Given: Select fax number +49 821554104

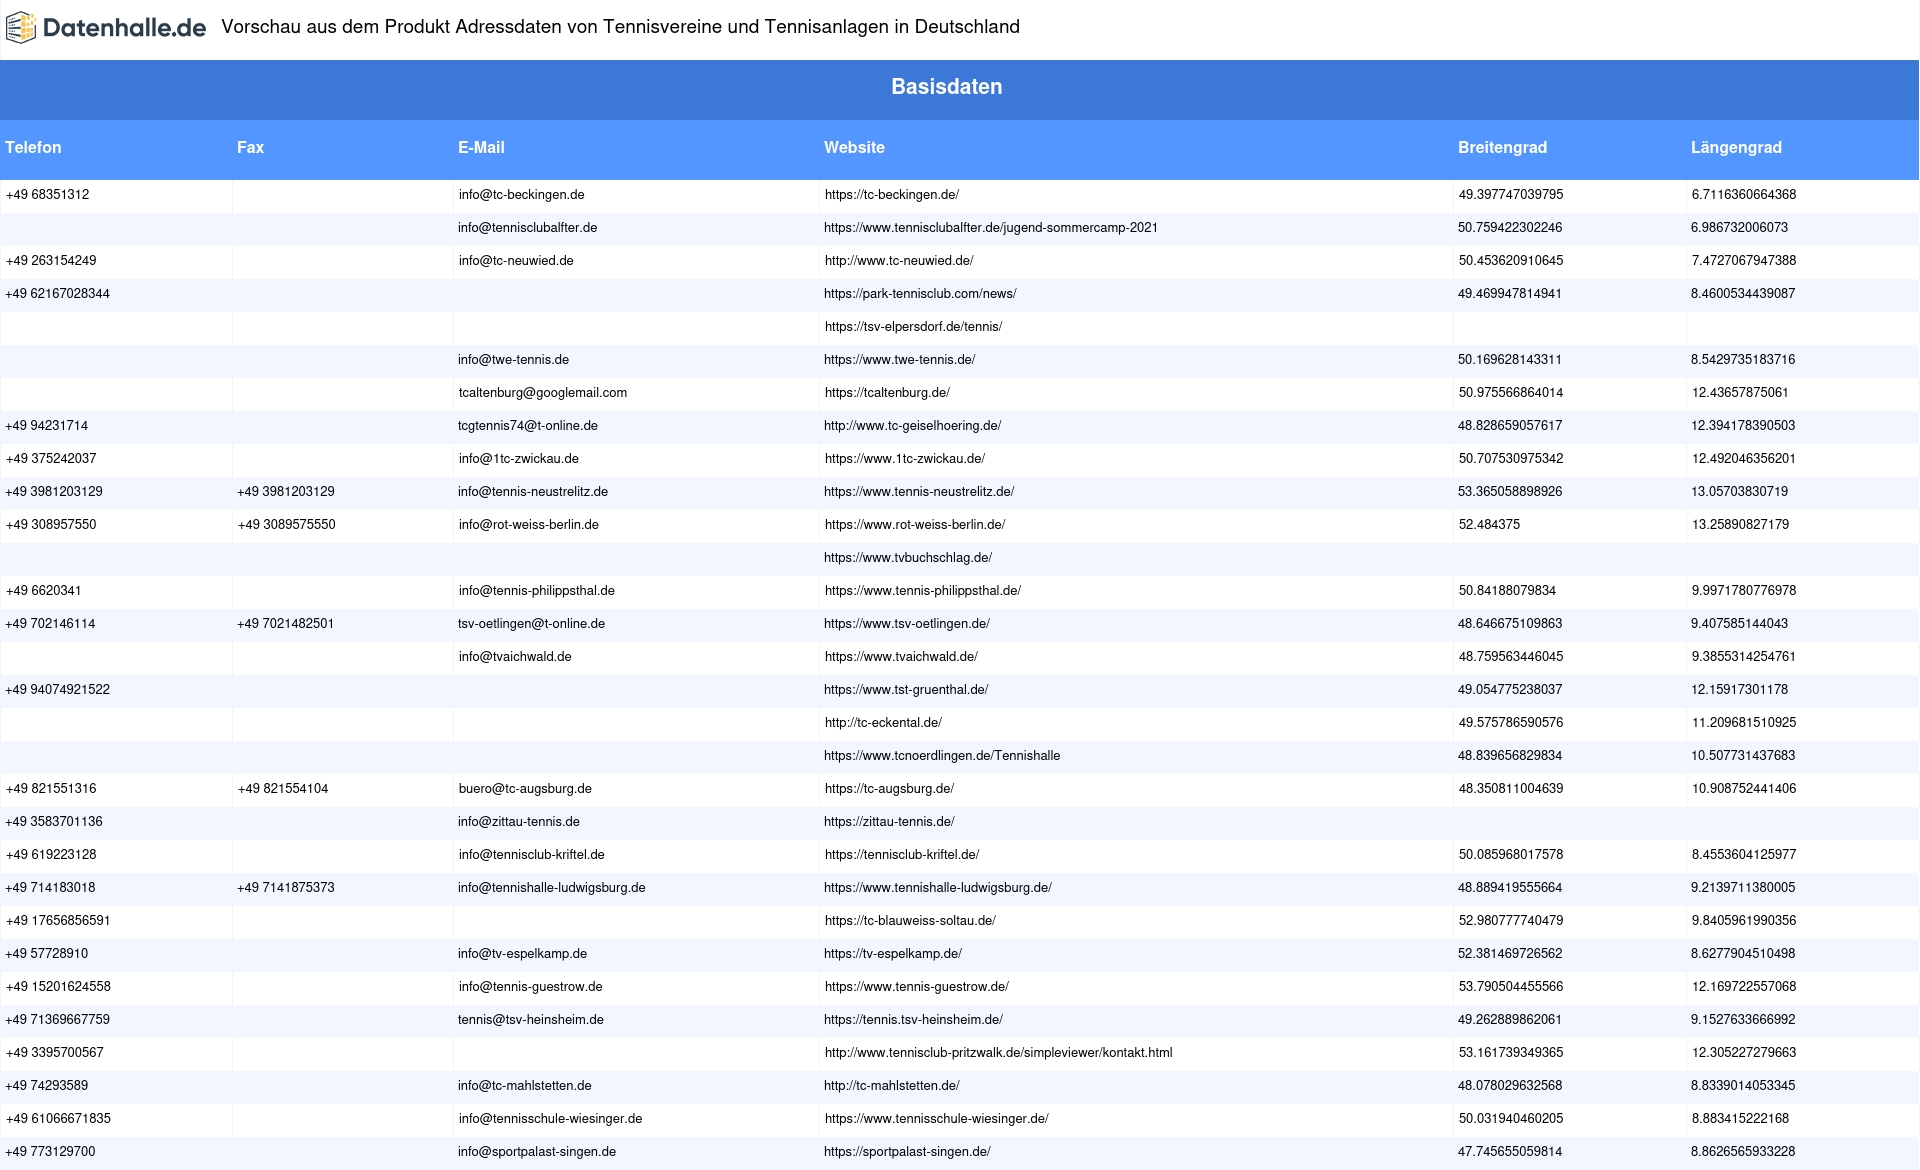Looking at the screenshot, I should pyautogui.click(x=283, y=789).
